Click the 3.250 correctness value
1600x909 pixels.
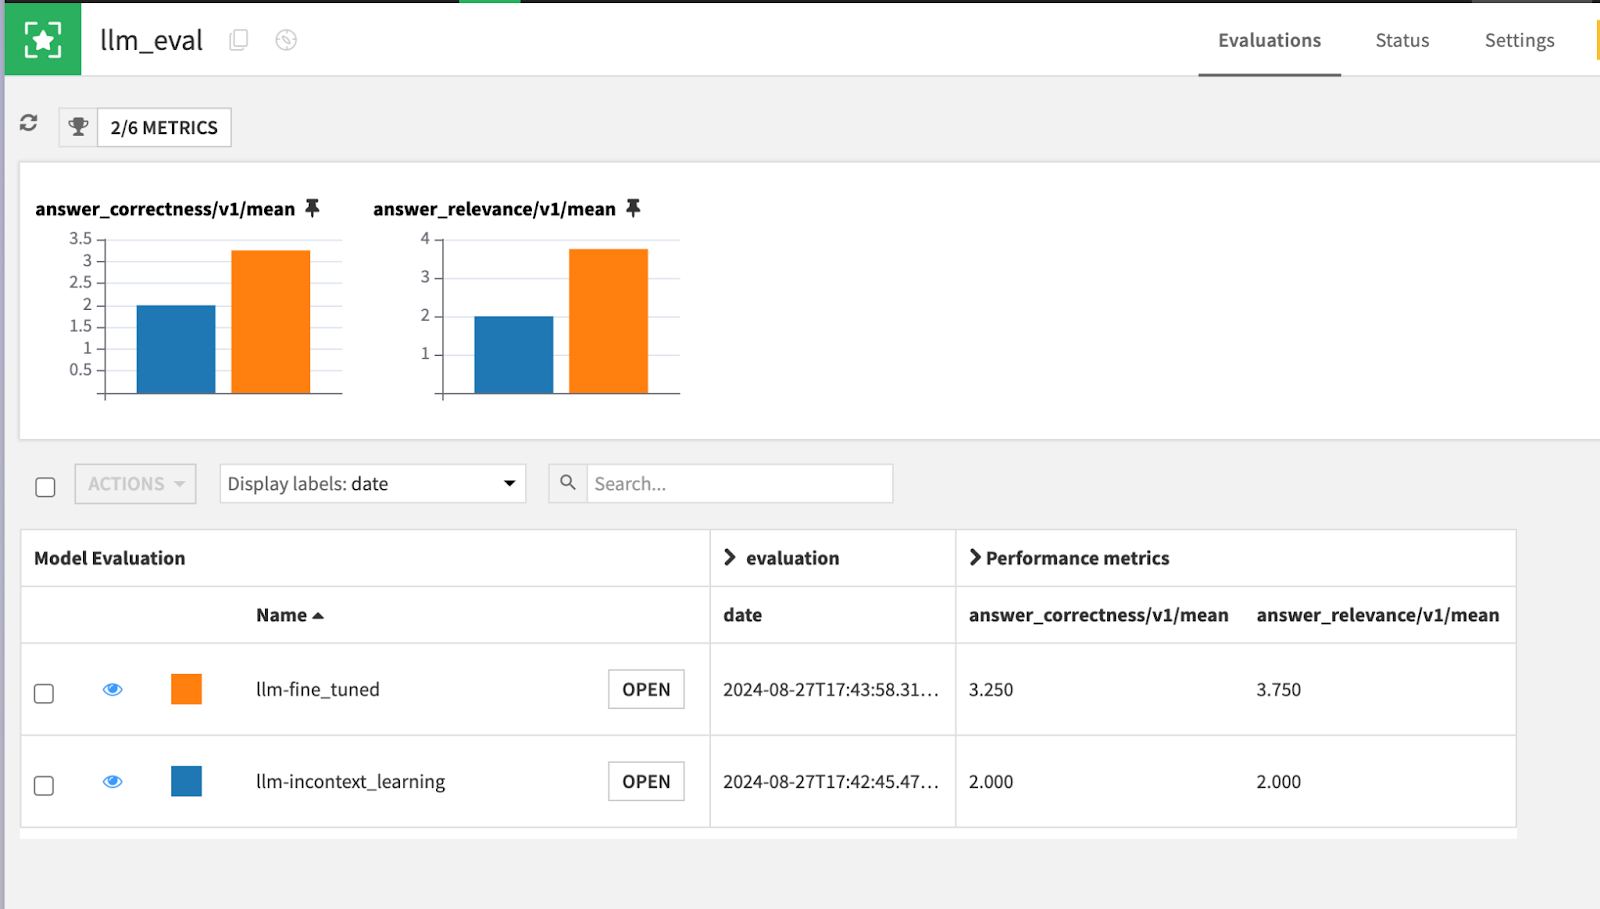991,689
